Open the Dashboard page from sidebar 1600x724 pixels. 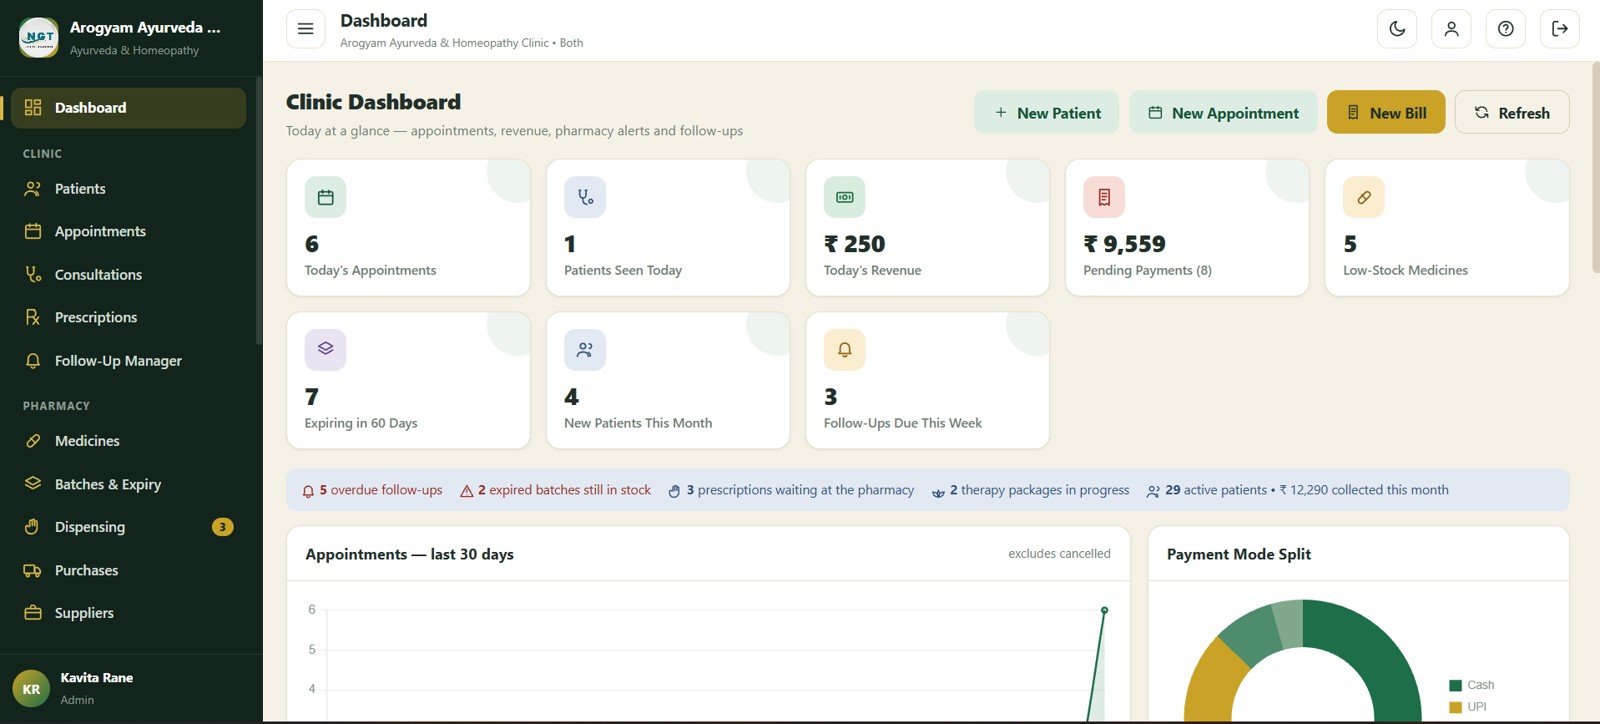pyautogui.click(x=128, y=108)
